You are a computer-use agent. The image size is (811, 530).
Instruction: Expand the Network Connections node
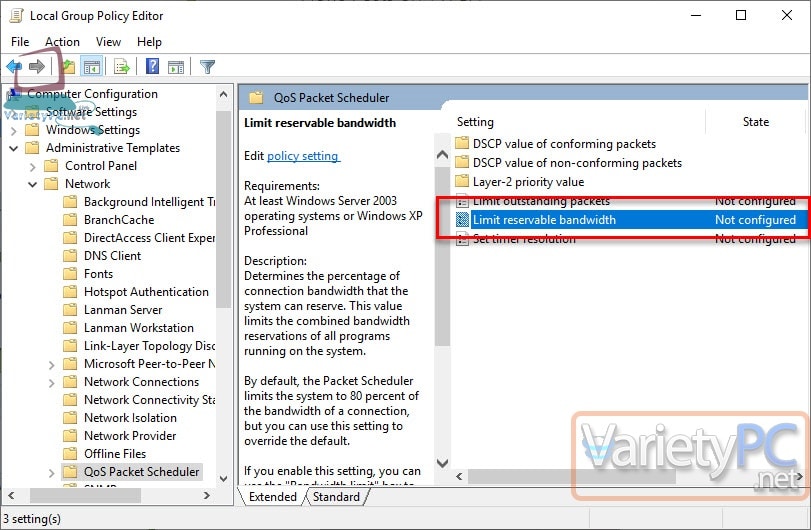click(x=51, y=383)
